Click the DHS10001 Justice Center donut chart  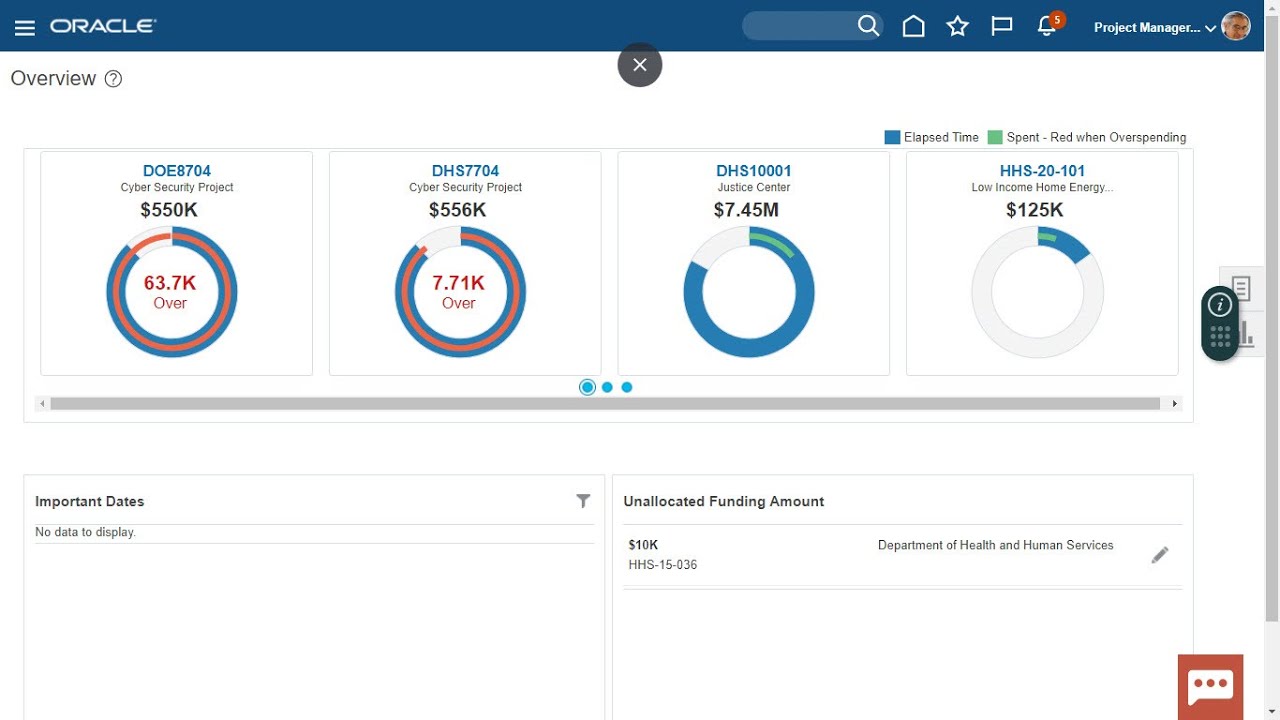749,292
